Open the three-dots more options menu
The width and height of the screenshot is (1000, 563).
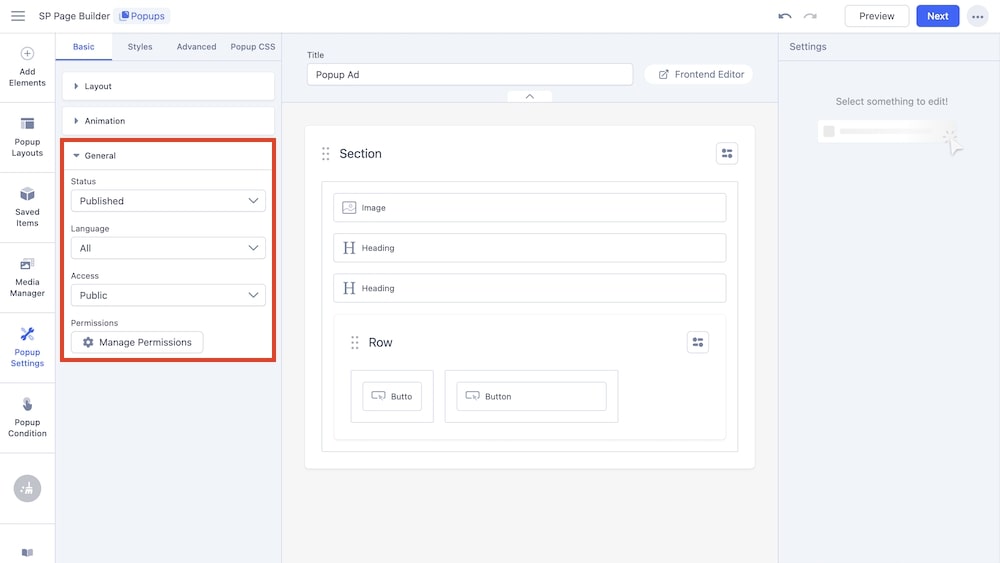[977, 16]
